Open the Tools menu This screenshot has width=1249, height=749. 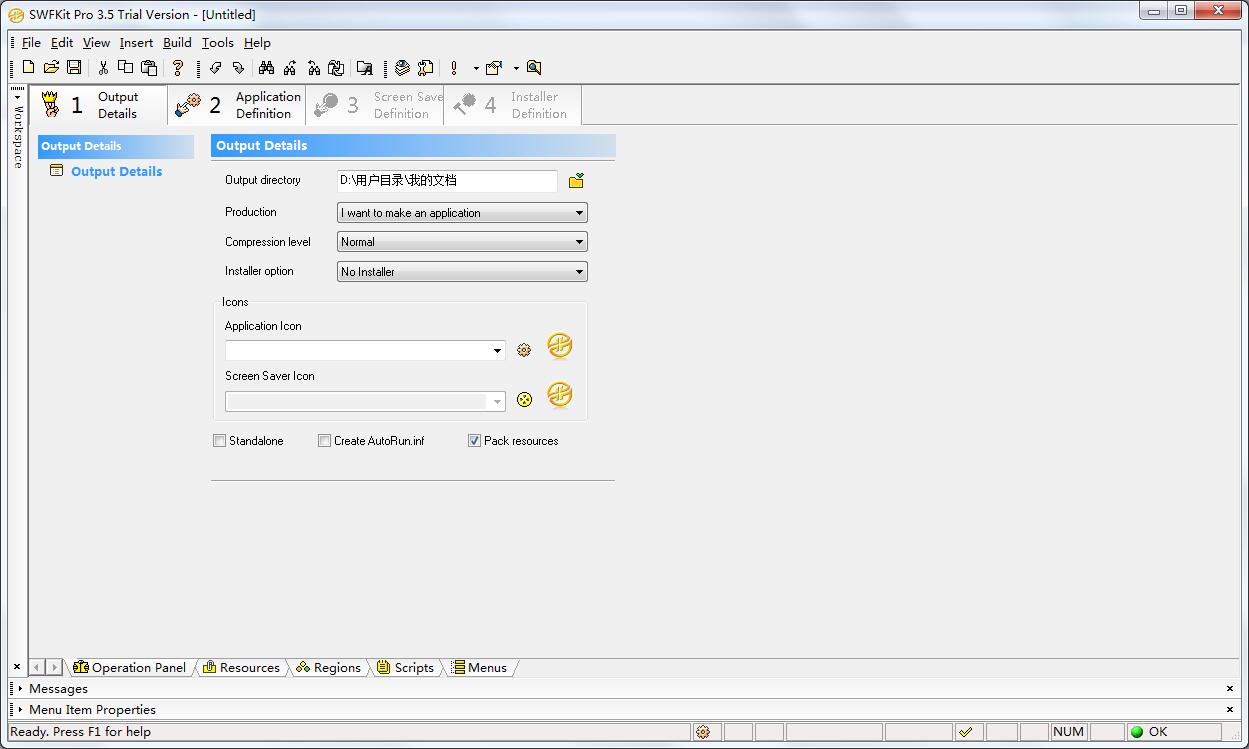click(217, 43)
